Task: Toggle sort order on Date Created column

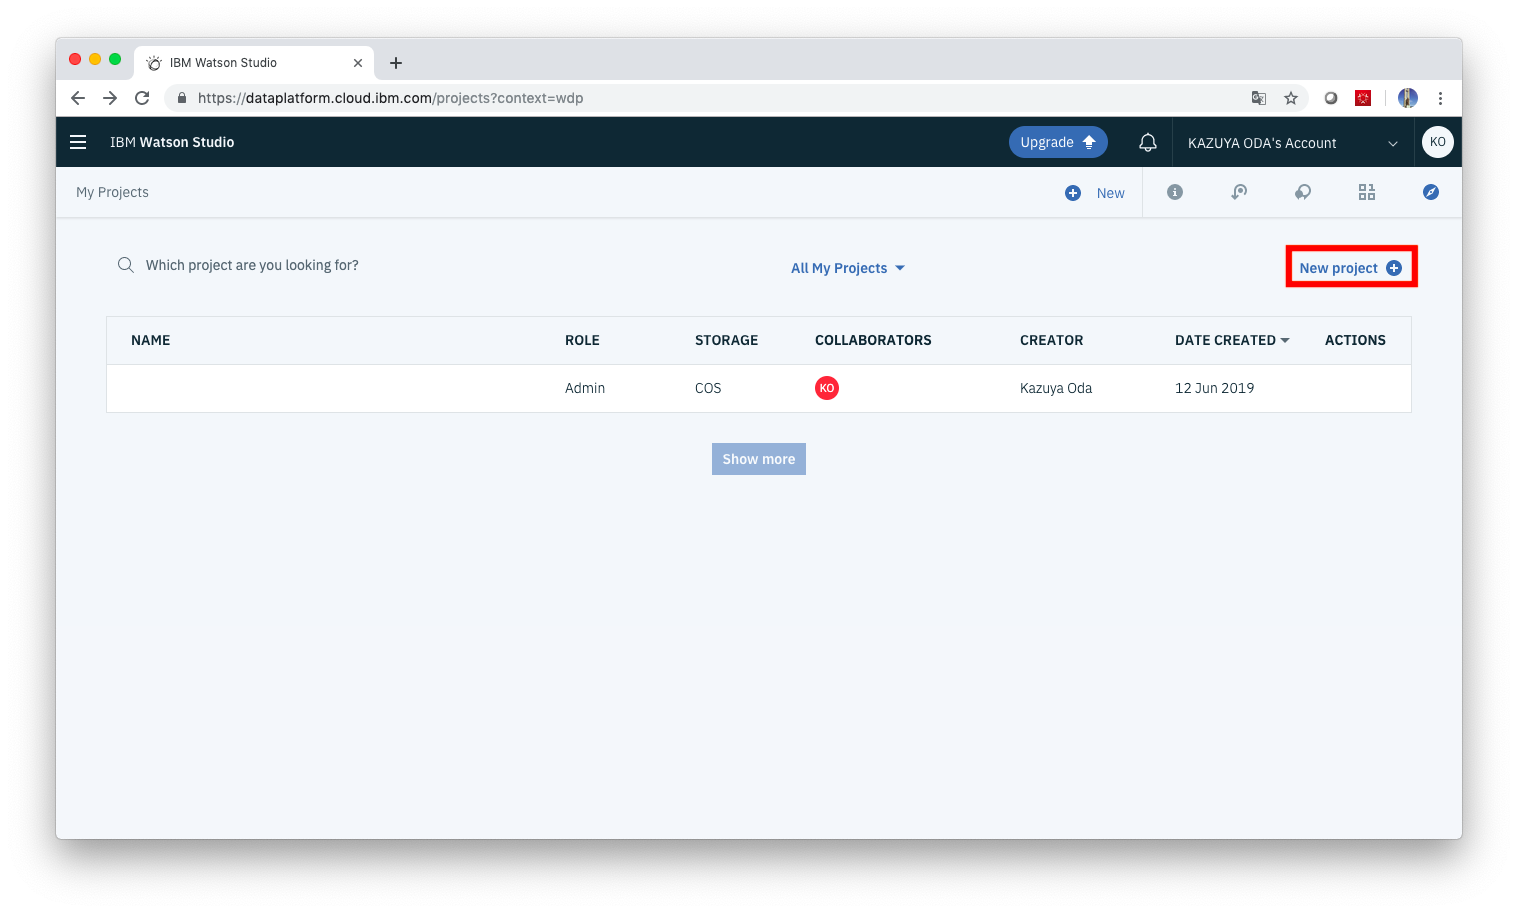Action: (x=1232, y=340)
